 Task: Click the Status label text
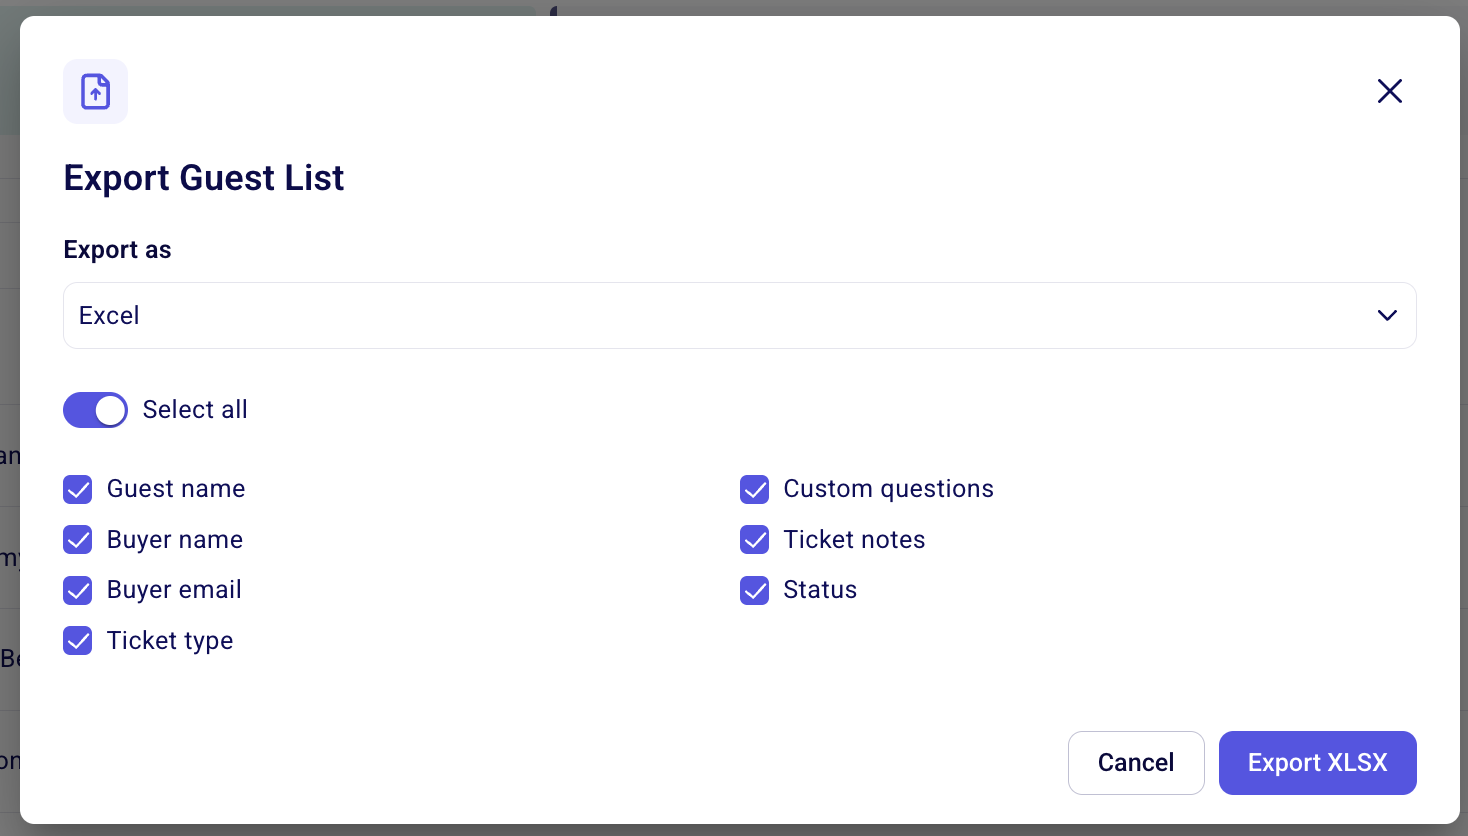click(x=820, y=590)
